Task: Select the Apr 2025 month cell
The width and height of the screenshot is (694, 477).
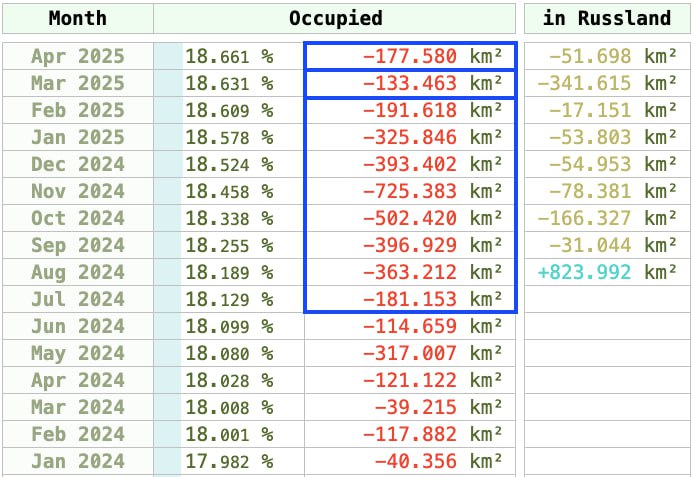Action: (x=78, y=56)
